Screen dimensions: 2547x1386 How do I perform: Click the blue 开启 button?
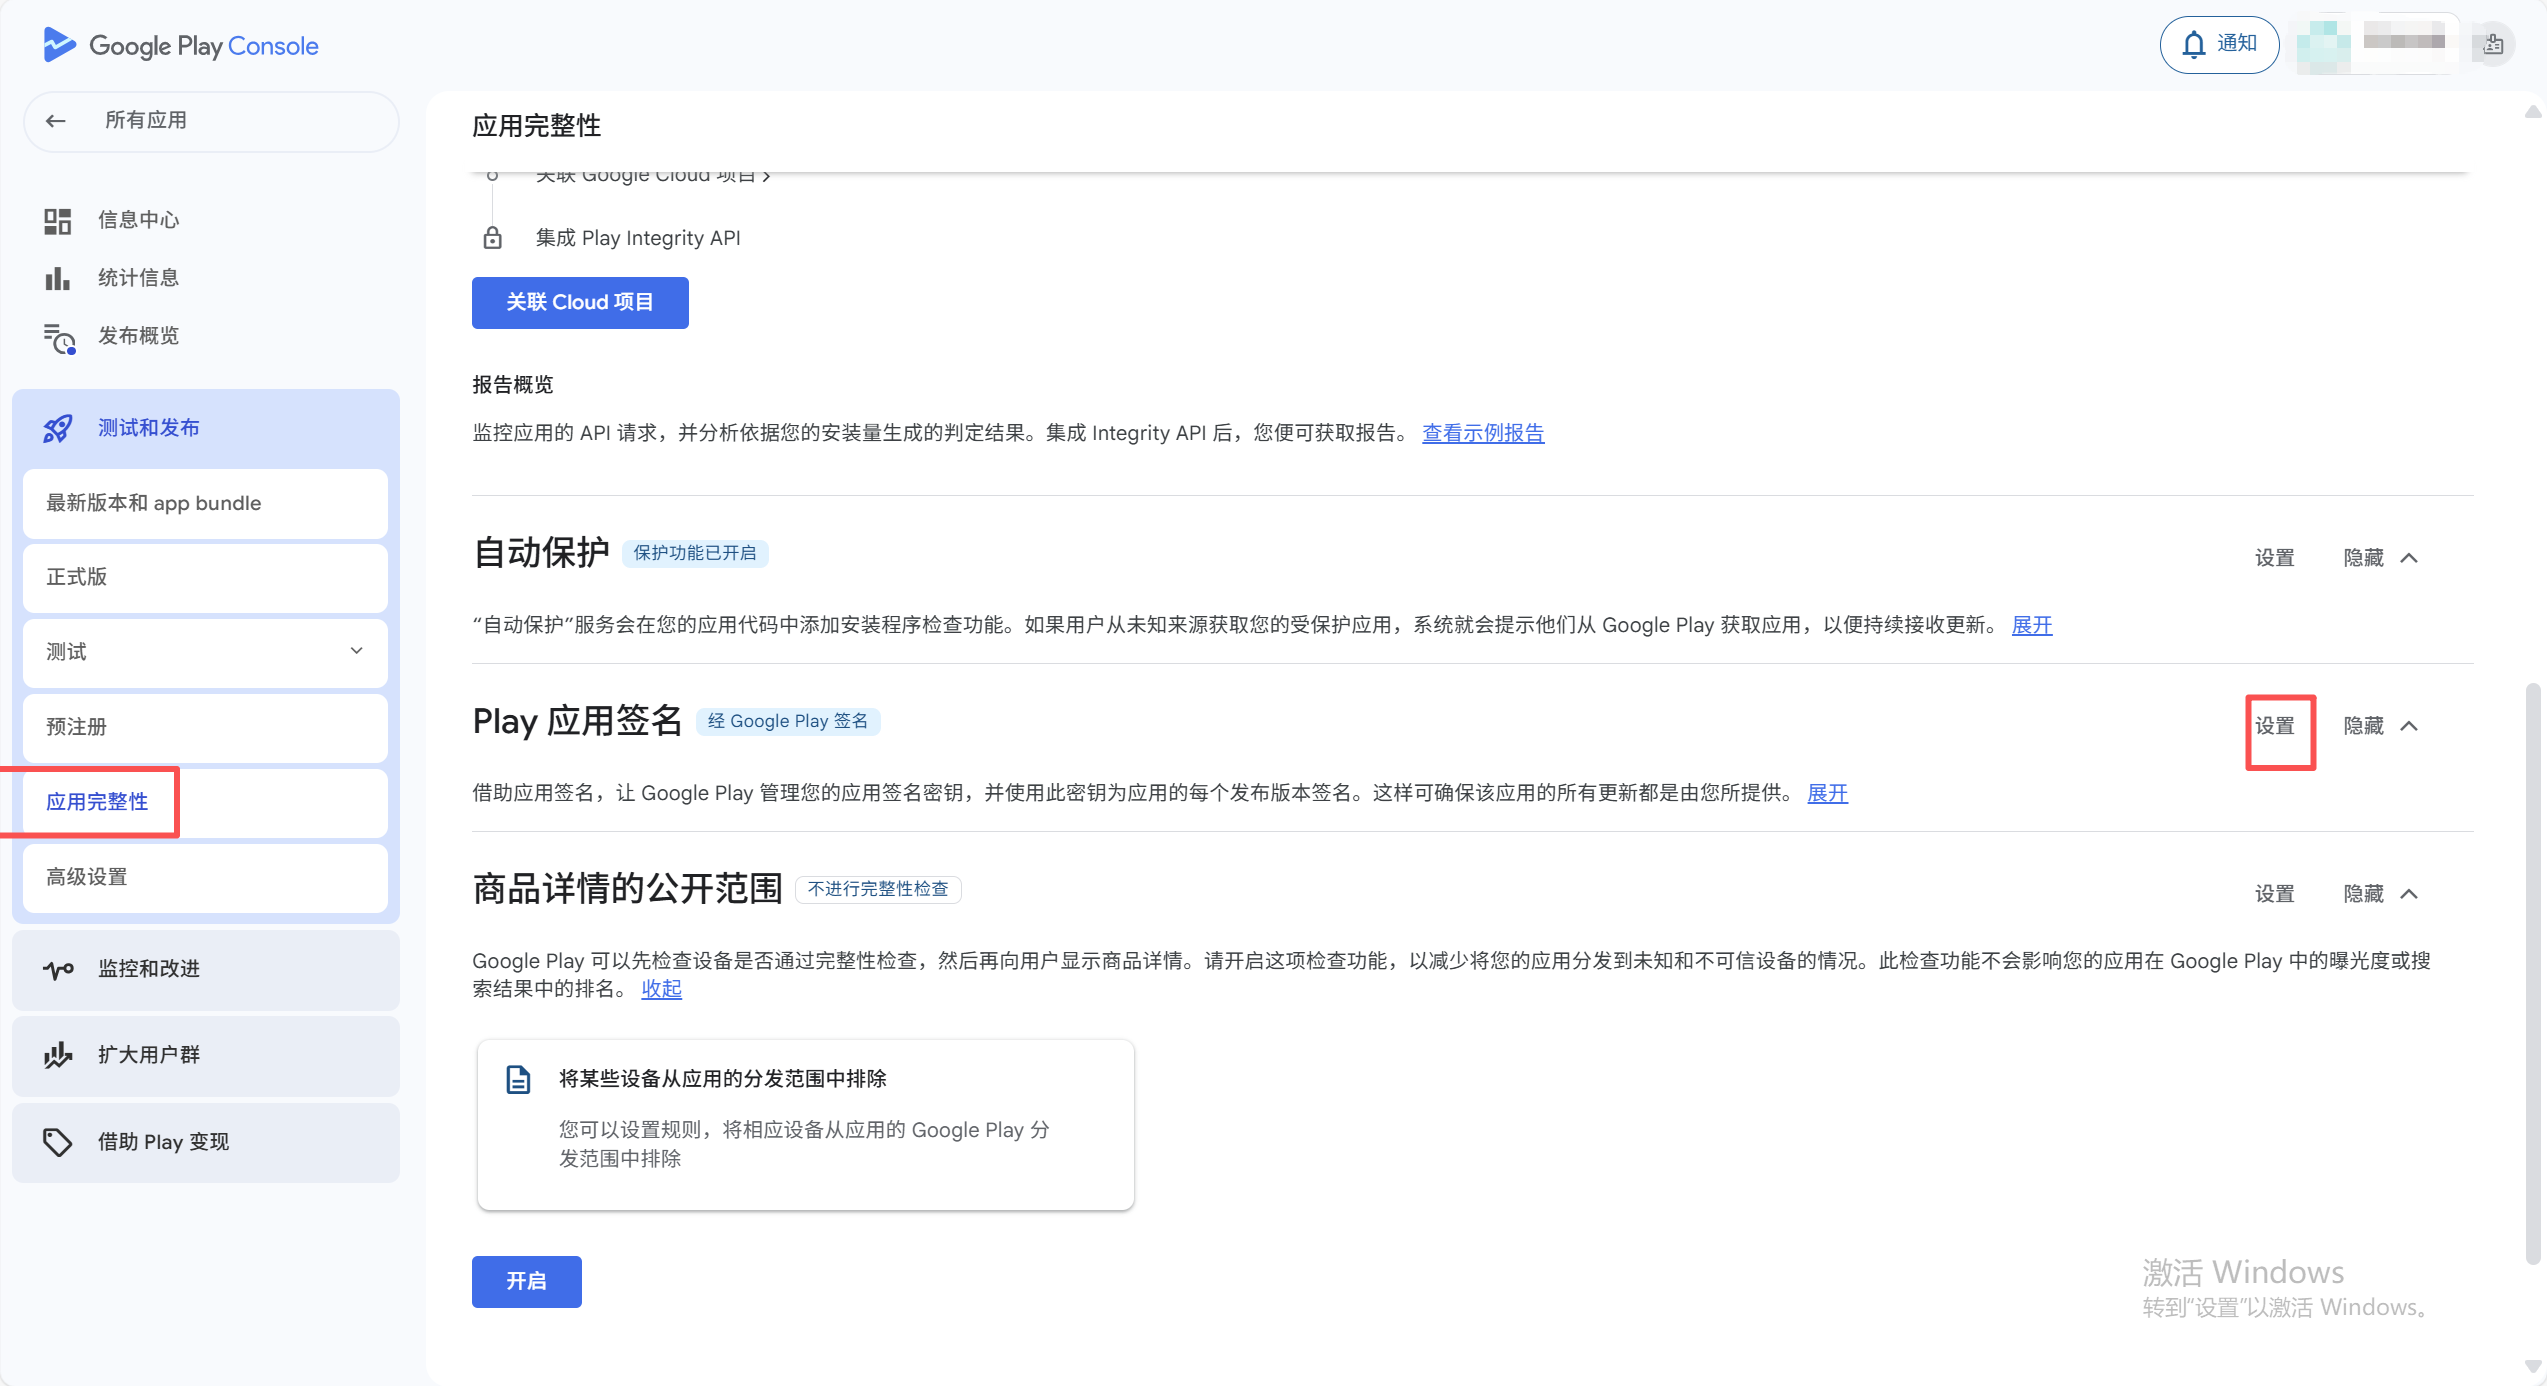coord(526,1282)
